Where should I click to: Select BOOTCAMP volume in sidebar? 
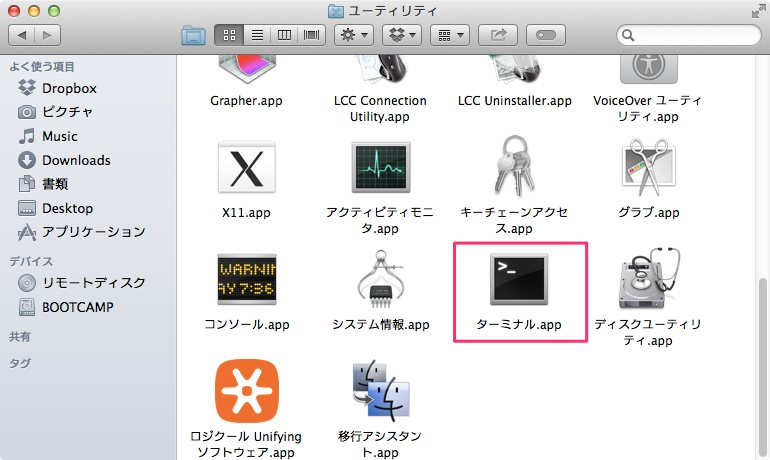pyautogui.click(x=66, y=307)
